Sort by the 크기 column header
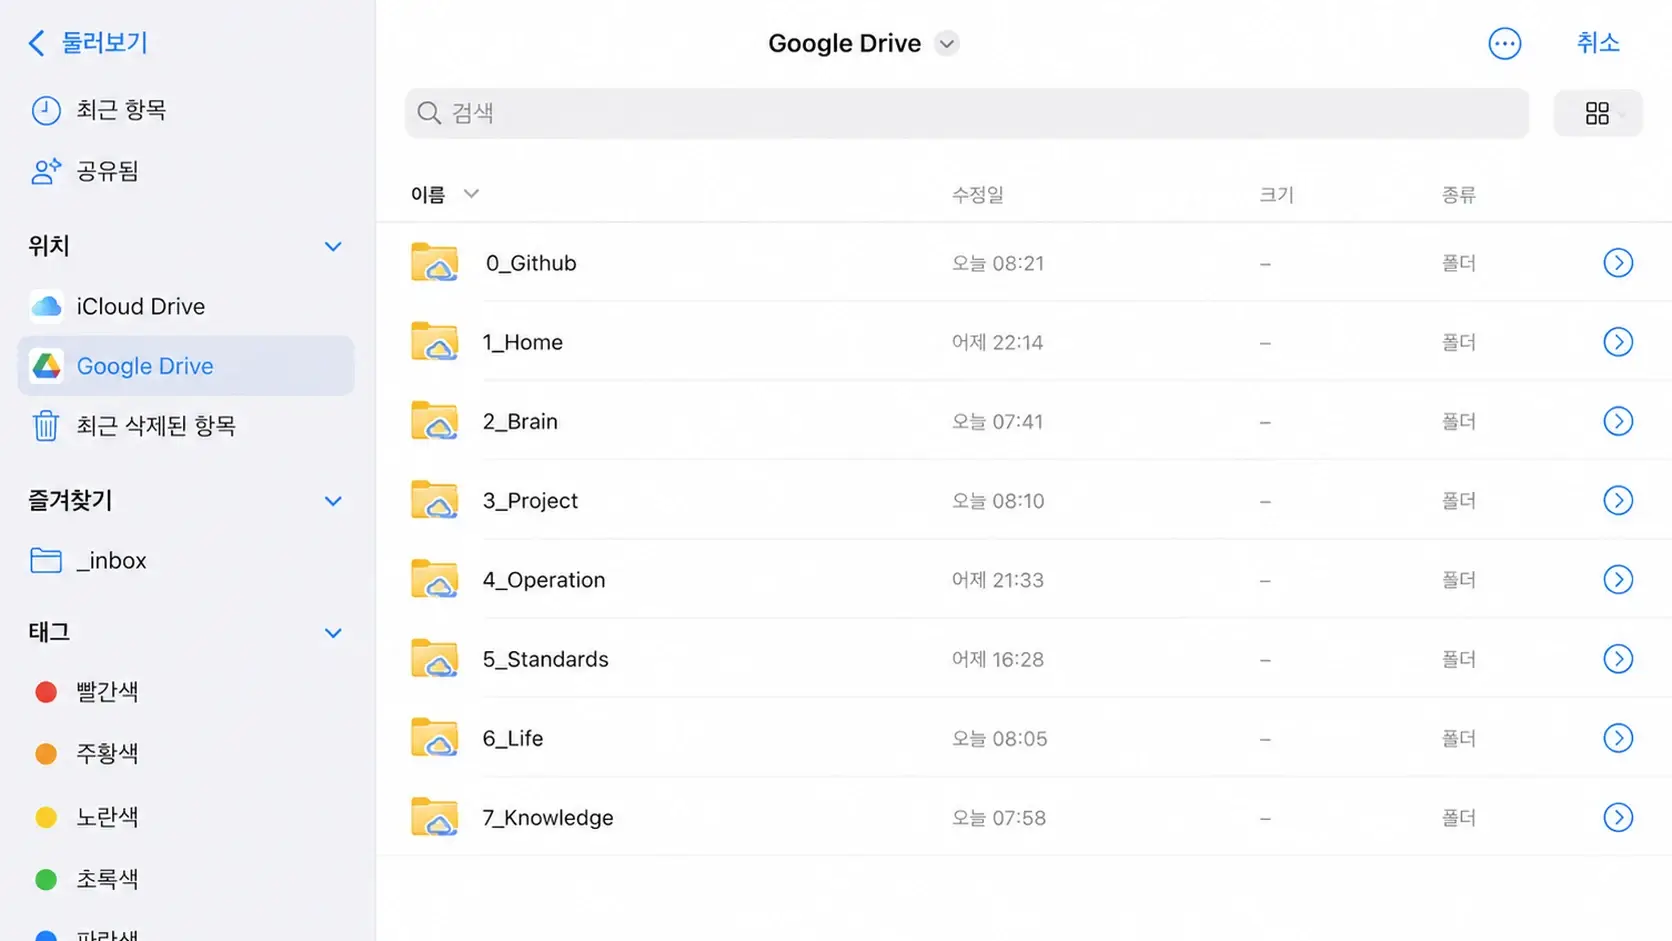 pyautogui.click(x=1276, y=195)
